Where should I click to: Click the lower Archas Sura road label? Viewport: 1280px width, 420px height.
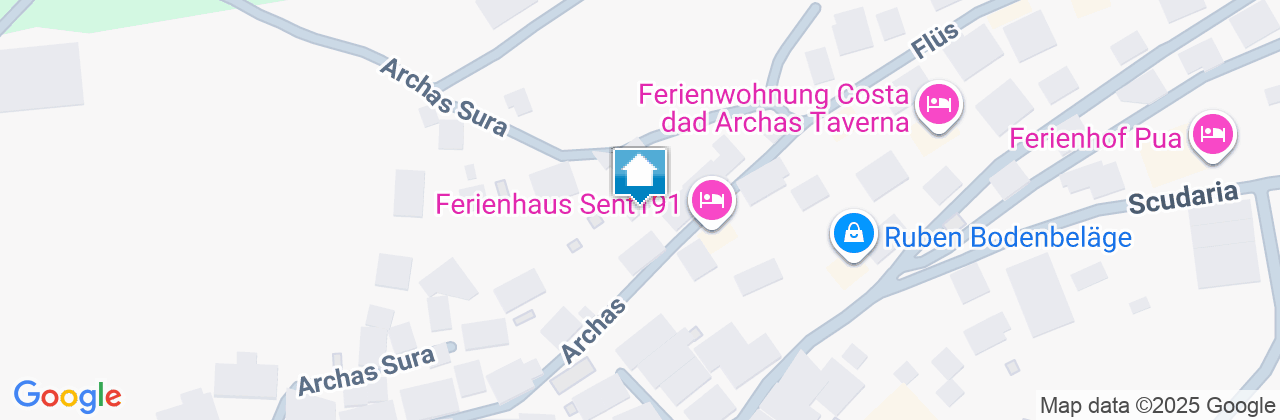[x=367, y=372]
